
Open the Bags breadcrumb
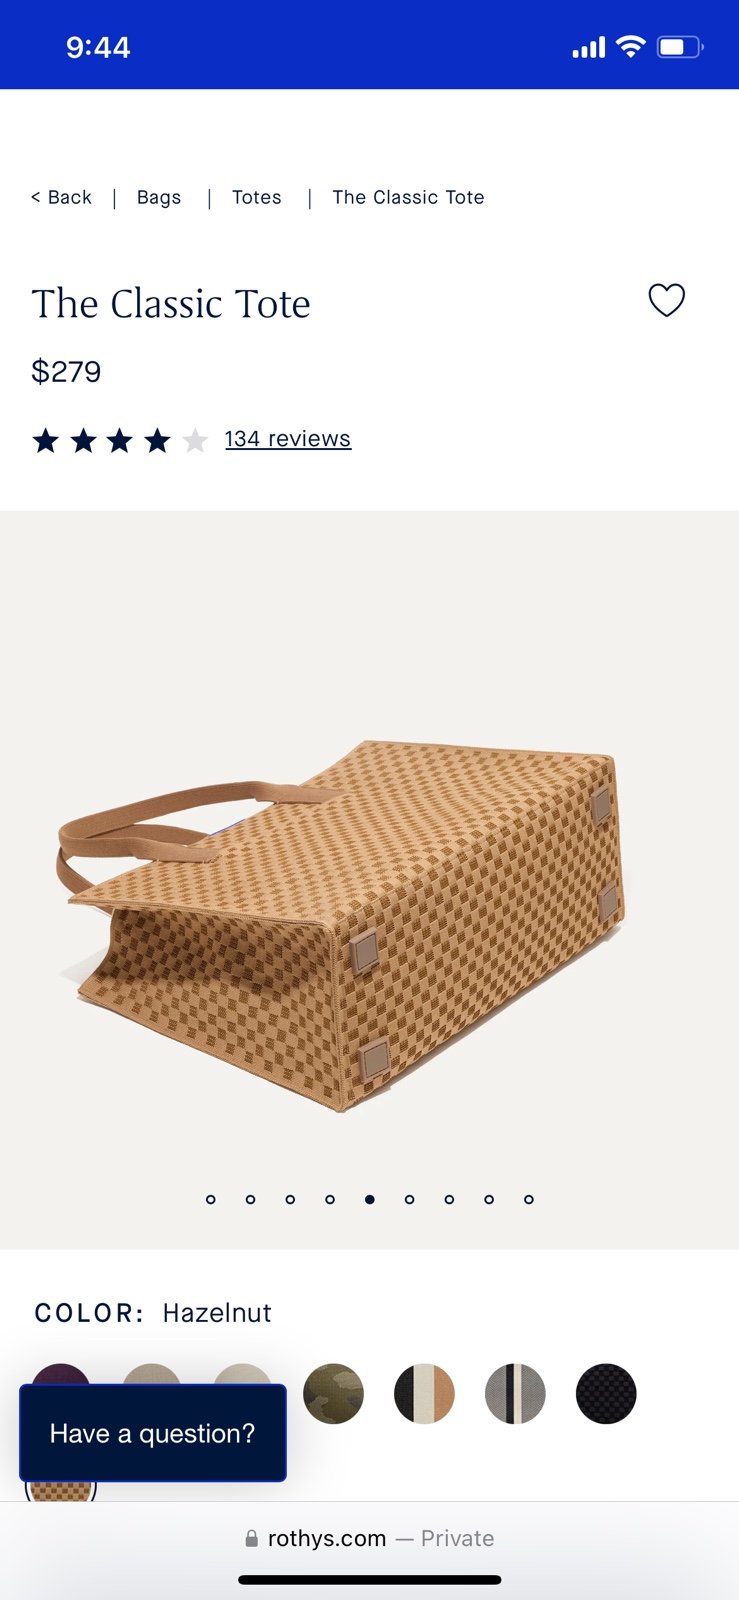(x=159, y=197)
